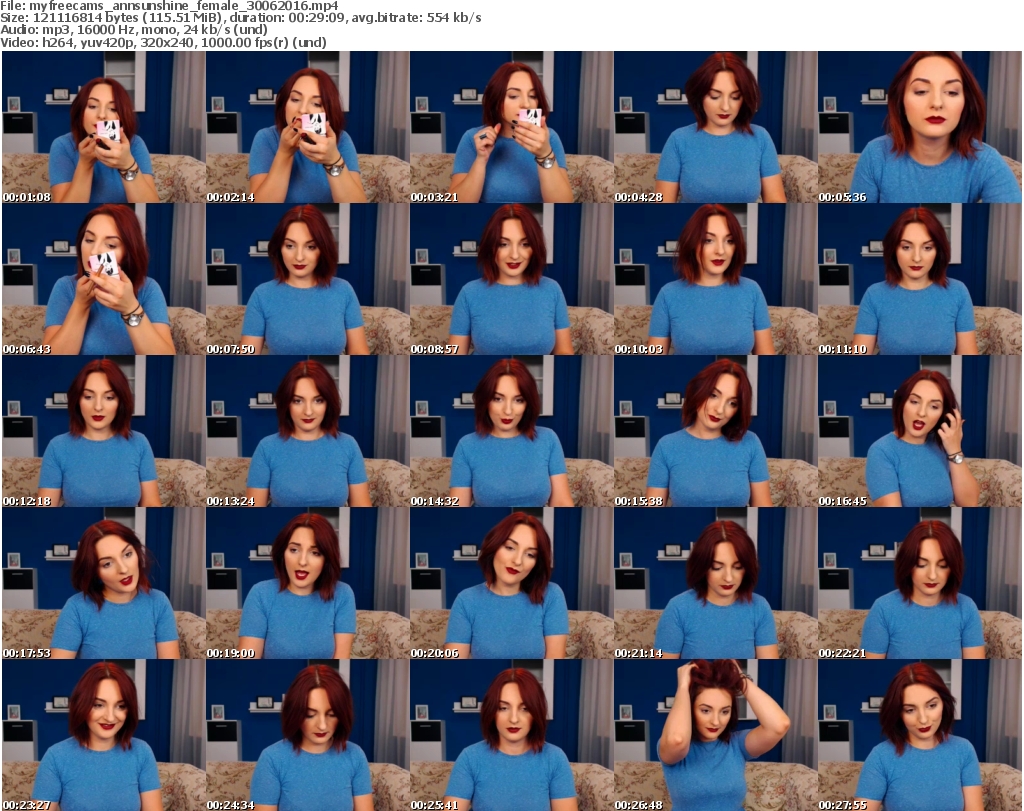Viewport: 1024px width, 811px height.
Task: Choose the frame at 00:07:50
Action: click(x=308, y=279)
